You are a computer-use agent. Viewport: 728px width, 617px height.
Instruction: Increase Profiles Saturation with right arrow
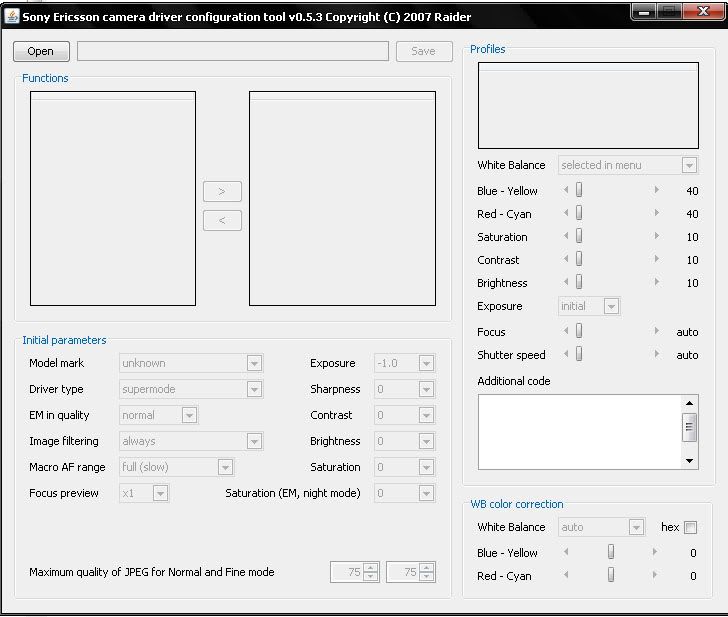click(656, 236)
